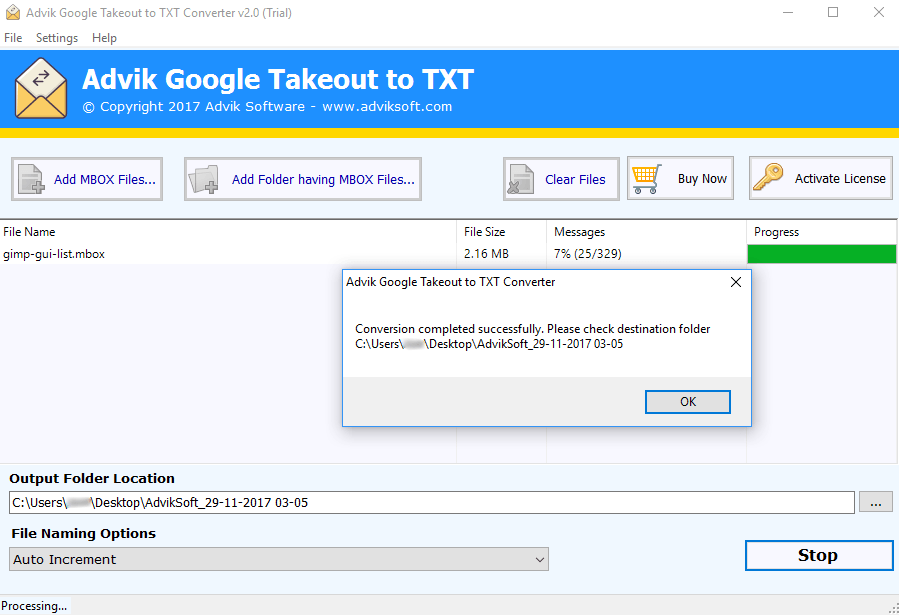Click the green progress bar for gimp-gui-list.mbox

tap(822, 254)
